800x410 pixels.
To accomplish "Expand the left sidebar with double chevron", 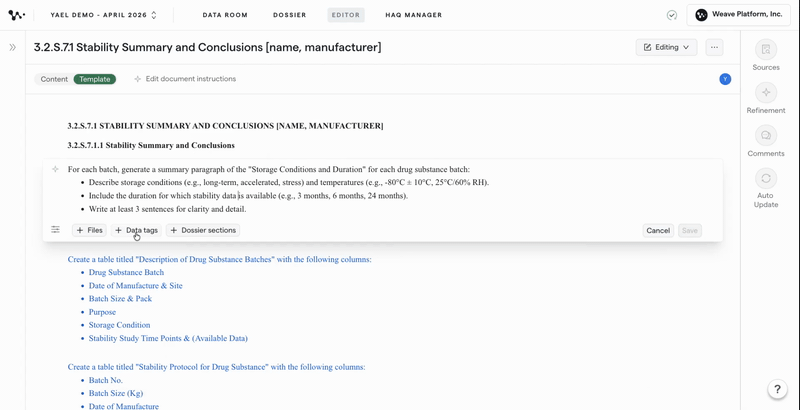I will [x=13, y=47].
